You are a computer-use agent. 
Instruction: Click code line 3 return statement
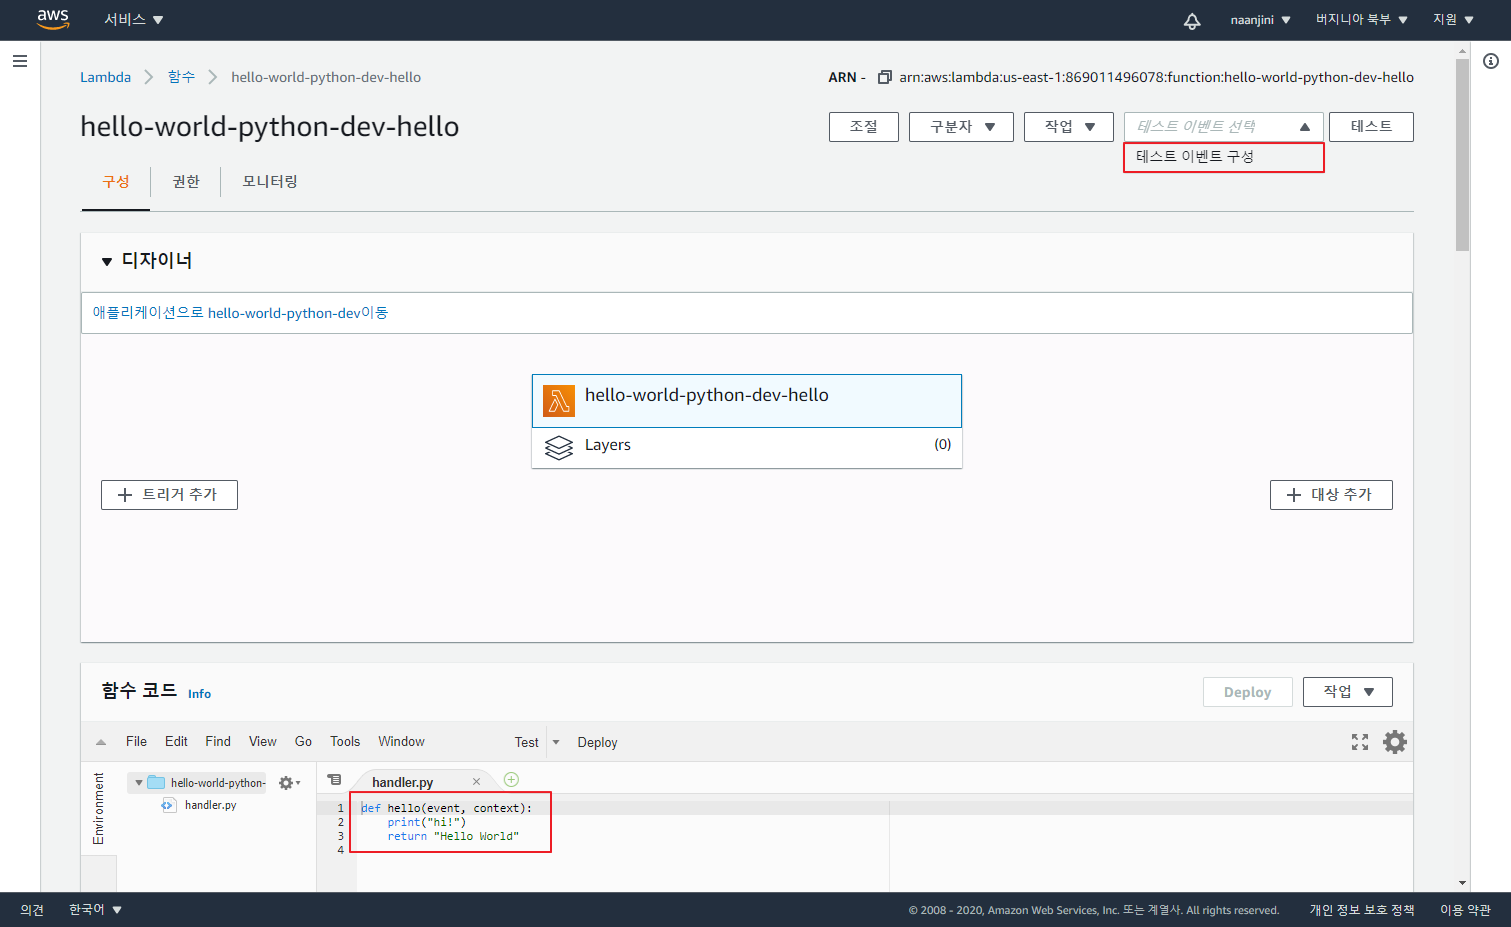click(453, 836)
